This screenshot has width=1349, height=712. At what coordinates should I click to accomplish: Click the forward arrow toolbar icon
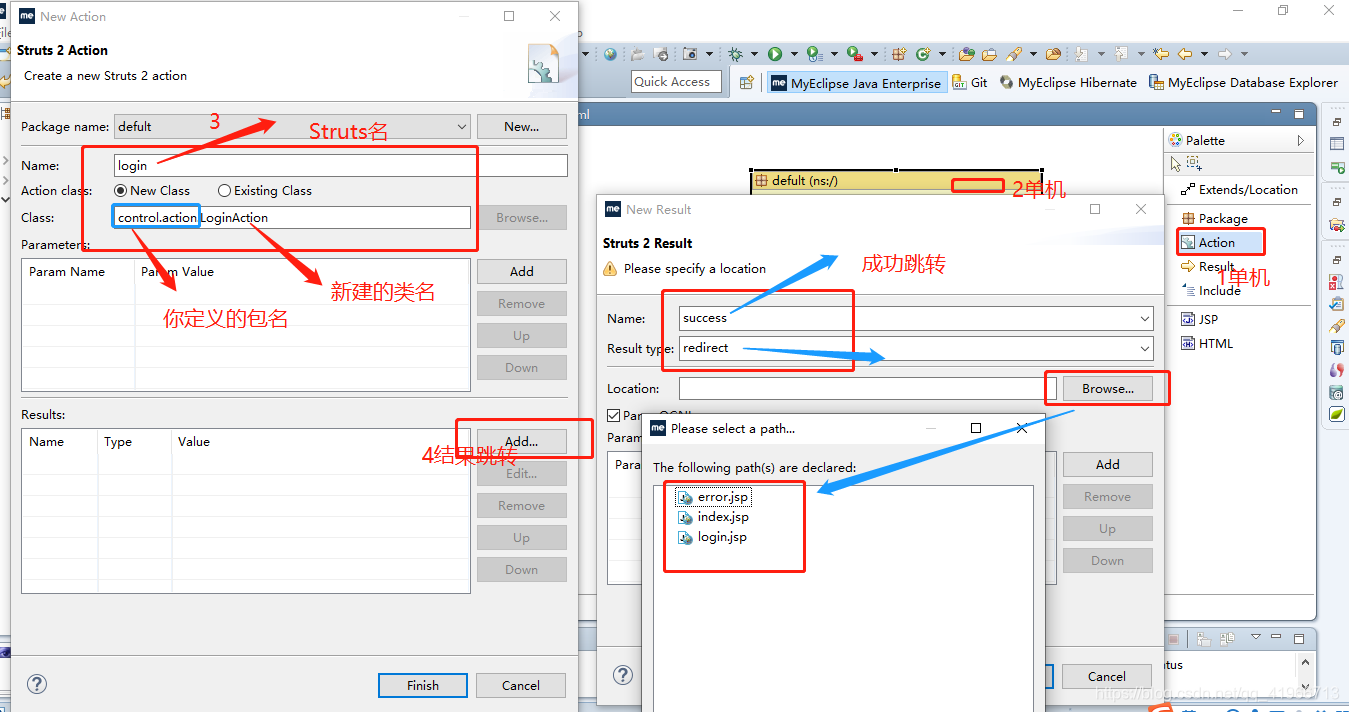tap(1225, 54)
